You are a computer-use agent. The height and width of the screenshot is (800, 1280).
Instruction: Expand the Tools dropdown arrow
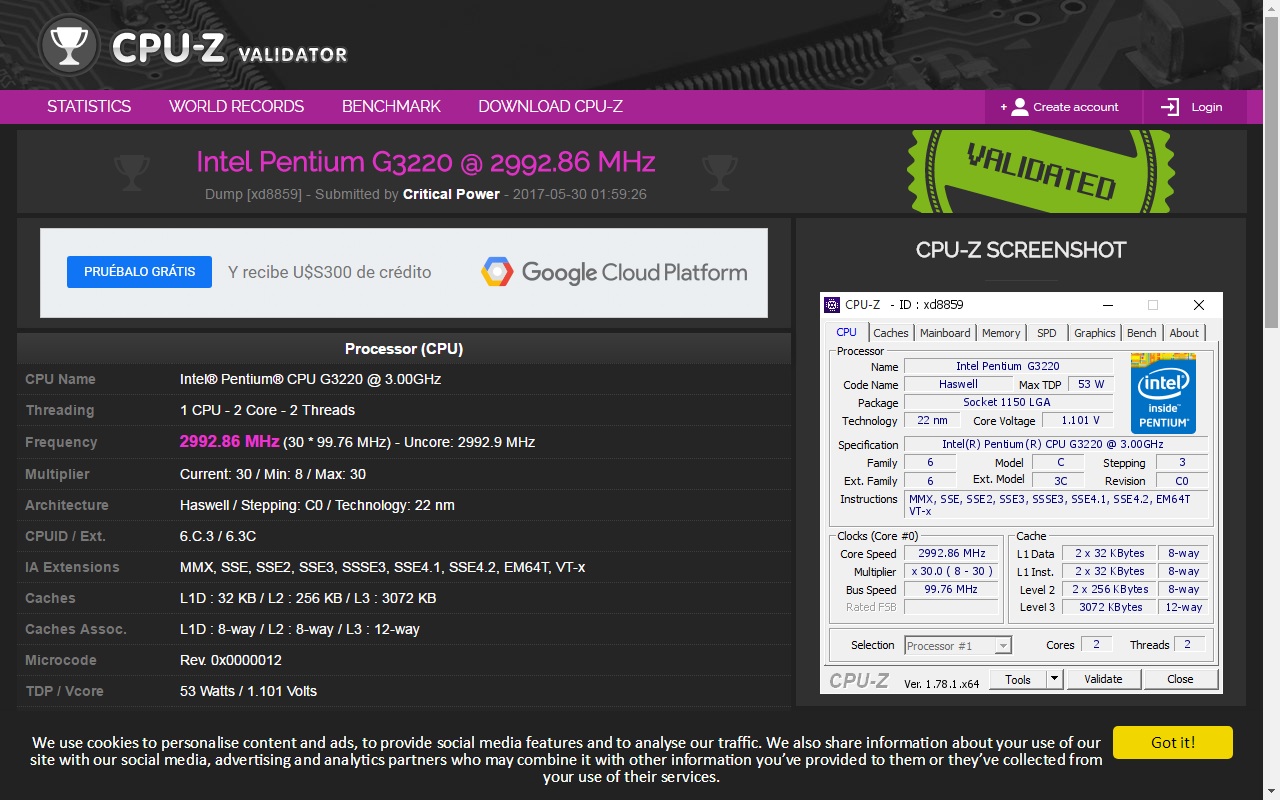point(1054,679)
